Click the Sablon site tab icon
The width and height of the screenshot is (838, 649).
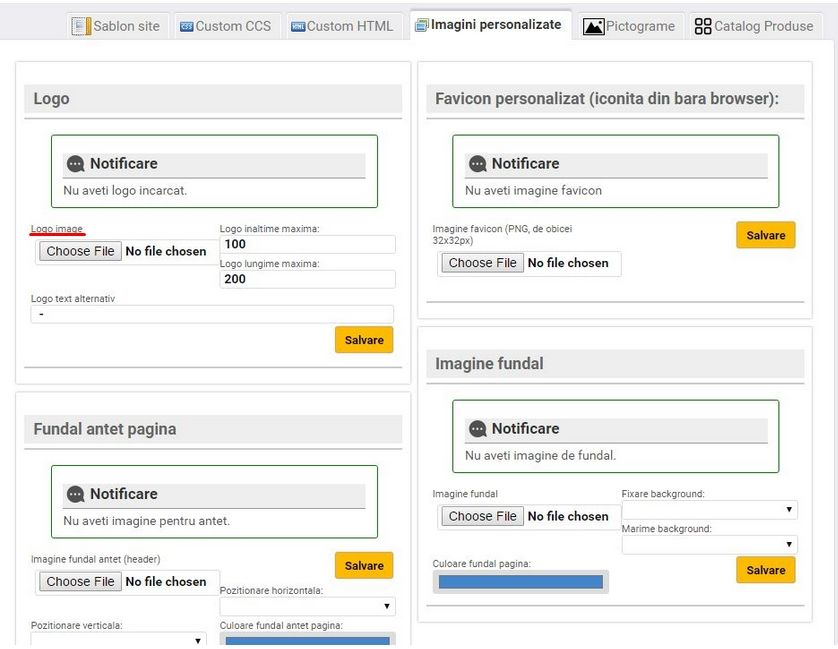(x=81, y=26)
